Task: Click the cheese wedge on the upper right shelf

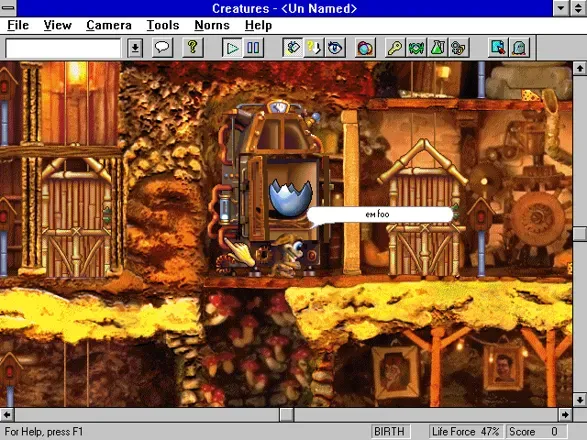Action: tap(531, 96)
